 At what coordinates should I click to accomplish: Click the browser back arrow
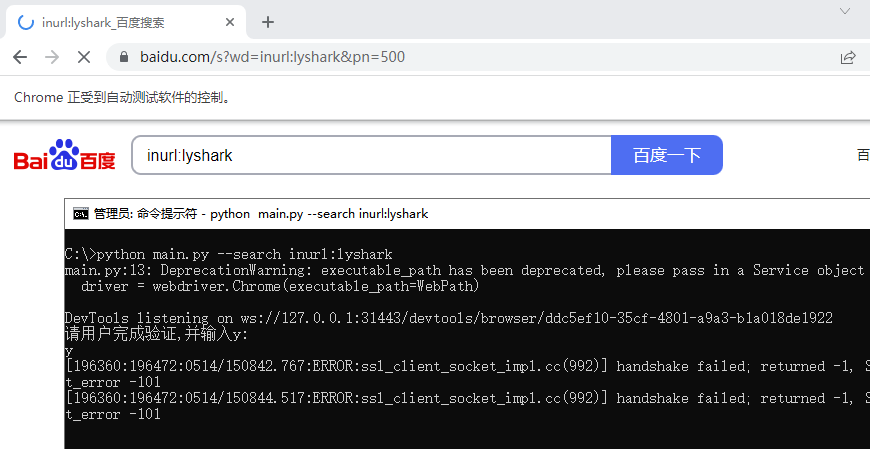pyautogui.click(x=20, y=57)
